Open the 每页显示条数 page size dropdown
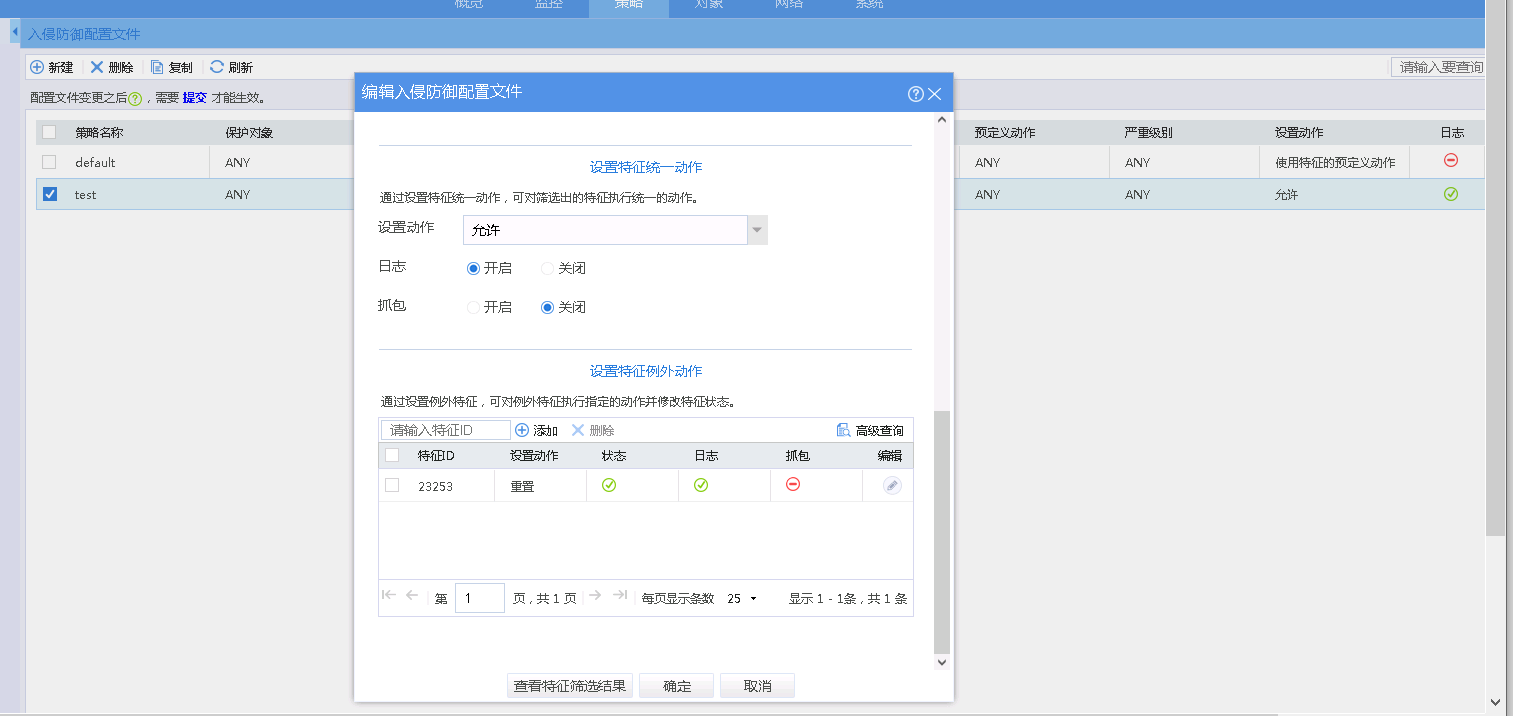This screenshot has height=716, width=1513. point(742,598)
